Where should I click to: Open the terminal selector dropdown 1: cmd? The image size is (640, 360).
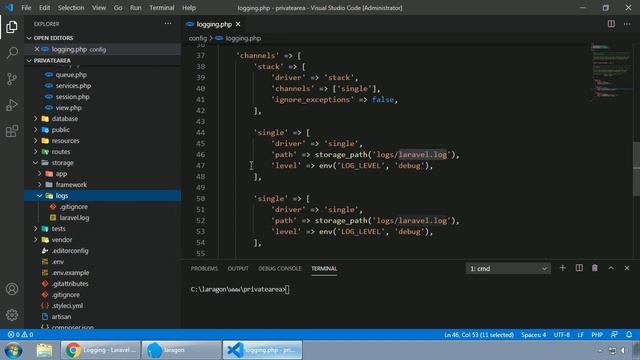[508, 269]
